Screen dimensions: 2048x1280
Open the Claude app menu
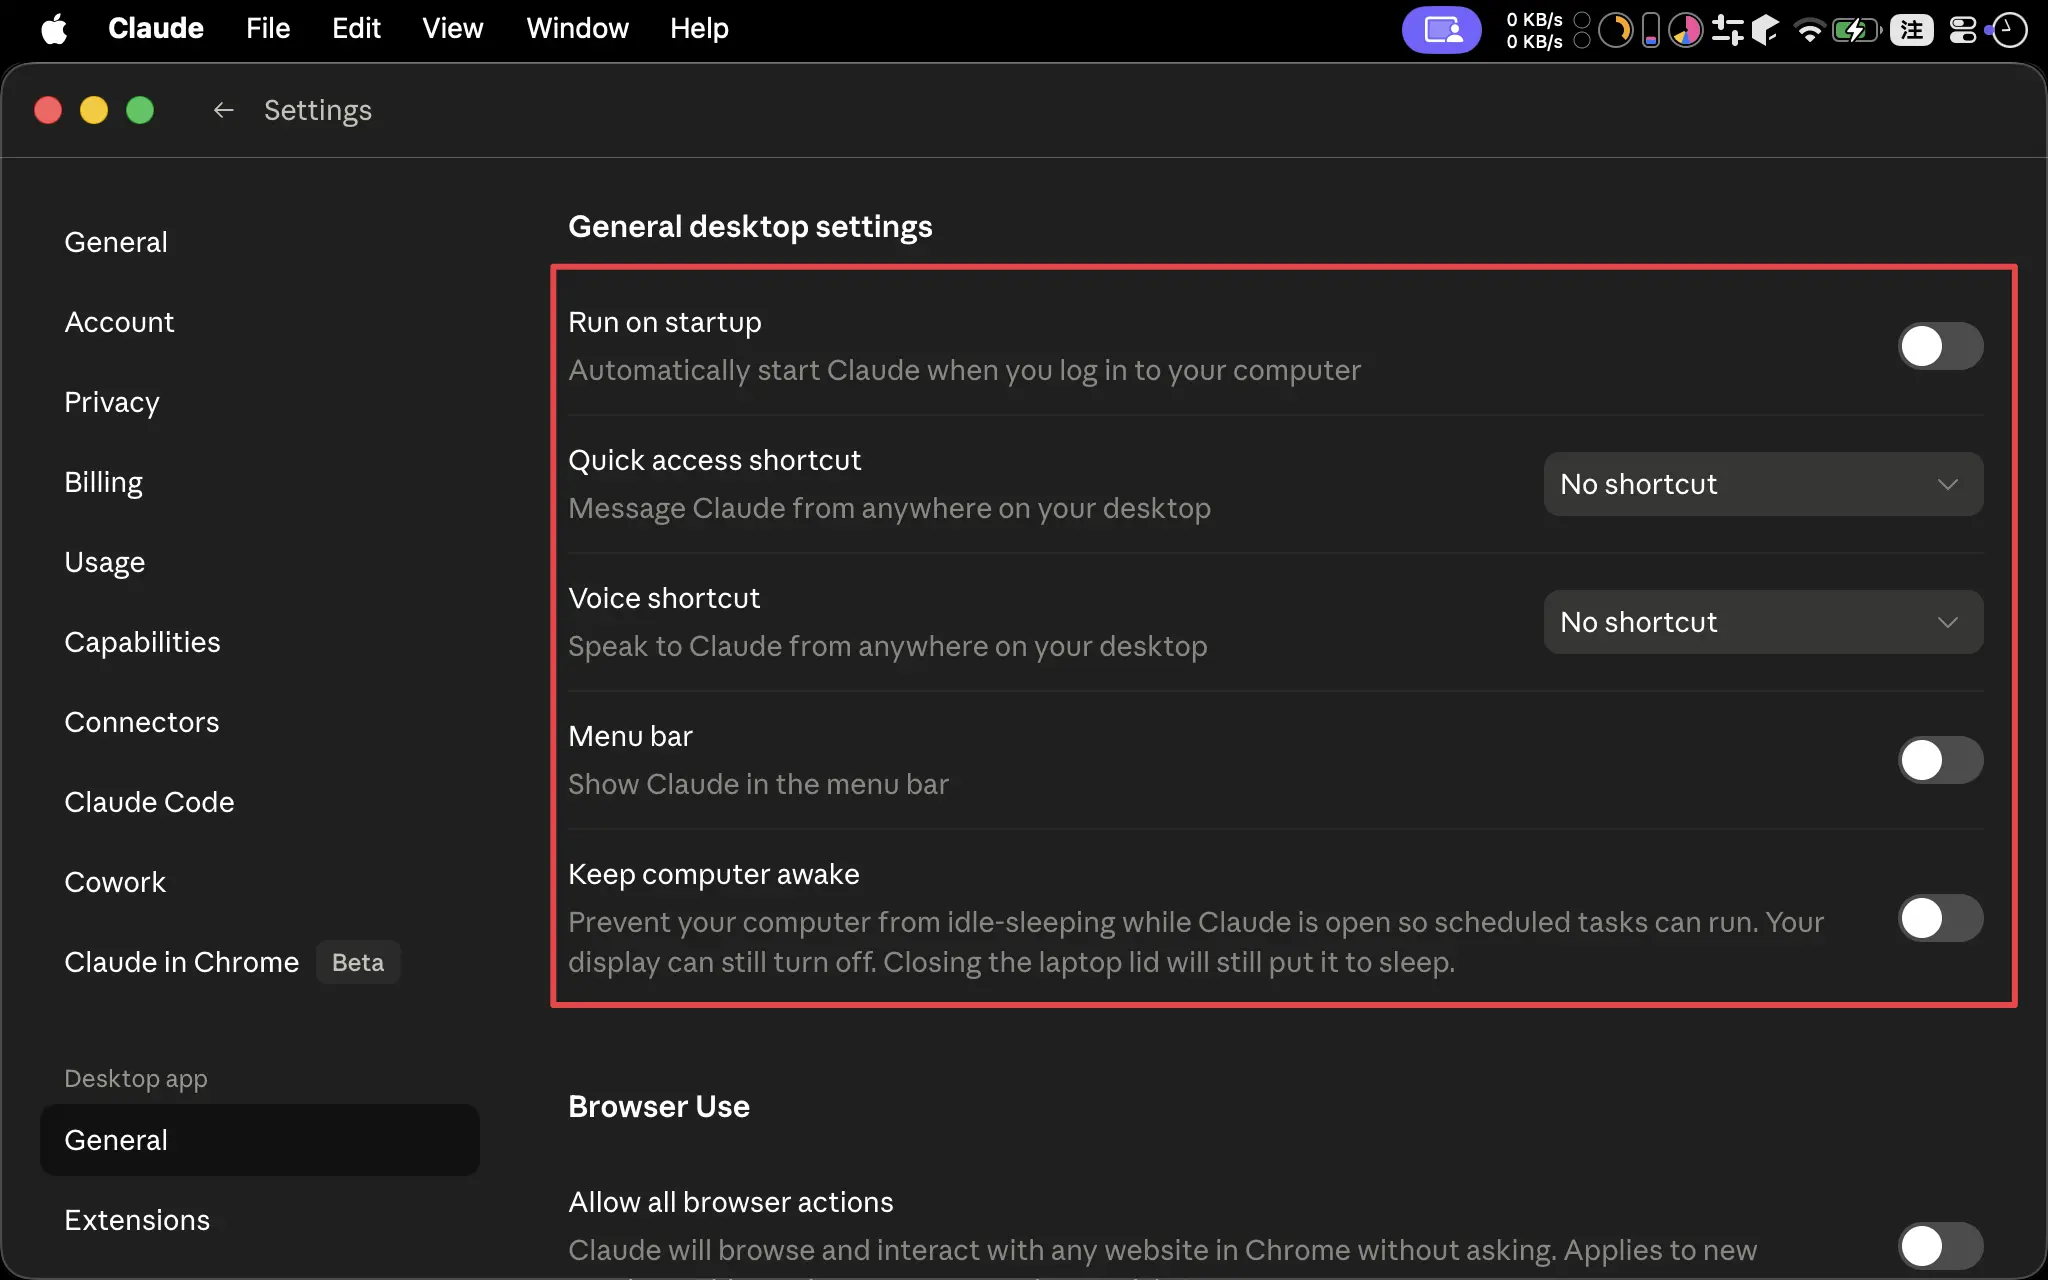click(x=156, y=29)
